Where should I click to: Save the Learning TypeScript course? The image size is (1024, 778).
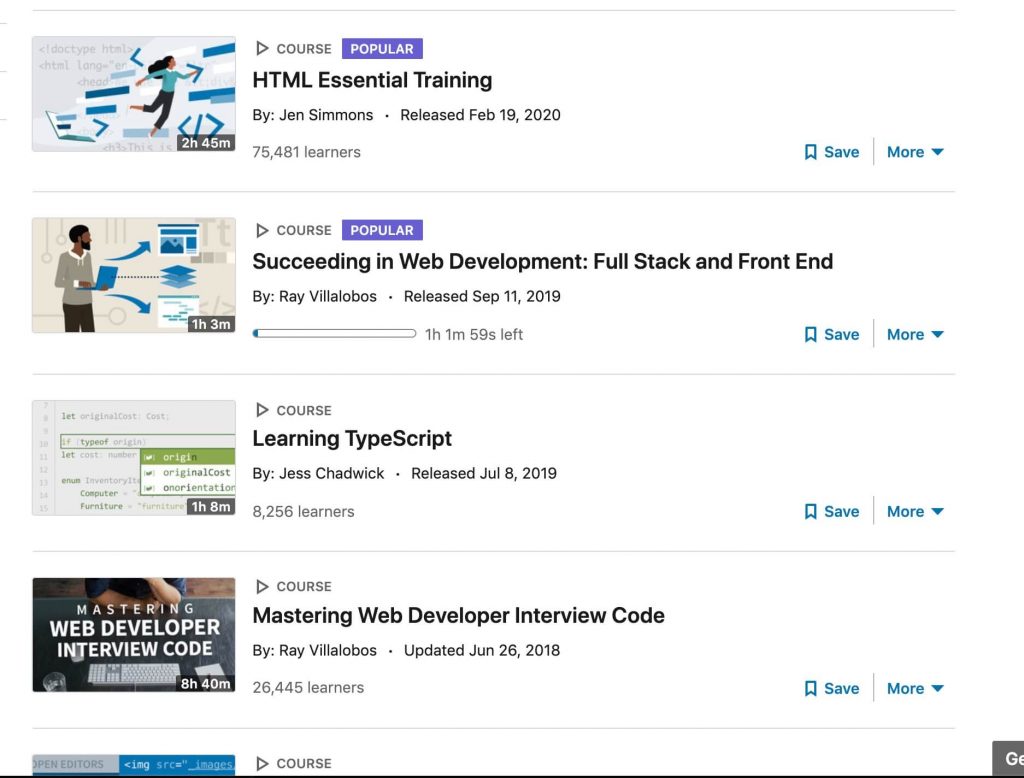tap(832, 511)
